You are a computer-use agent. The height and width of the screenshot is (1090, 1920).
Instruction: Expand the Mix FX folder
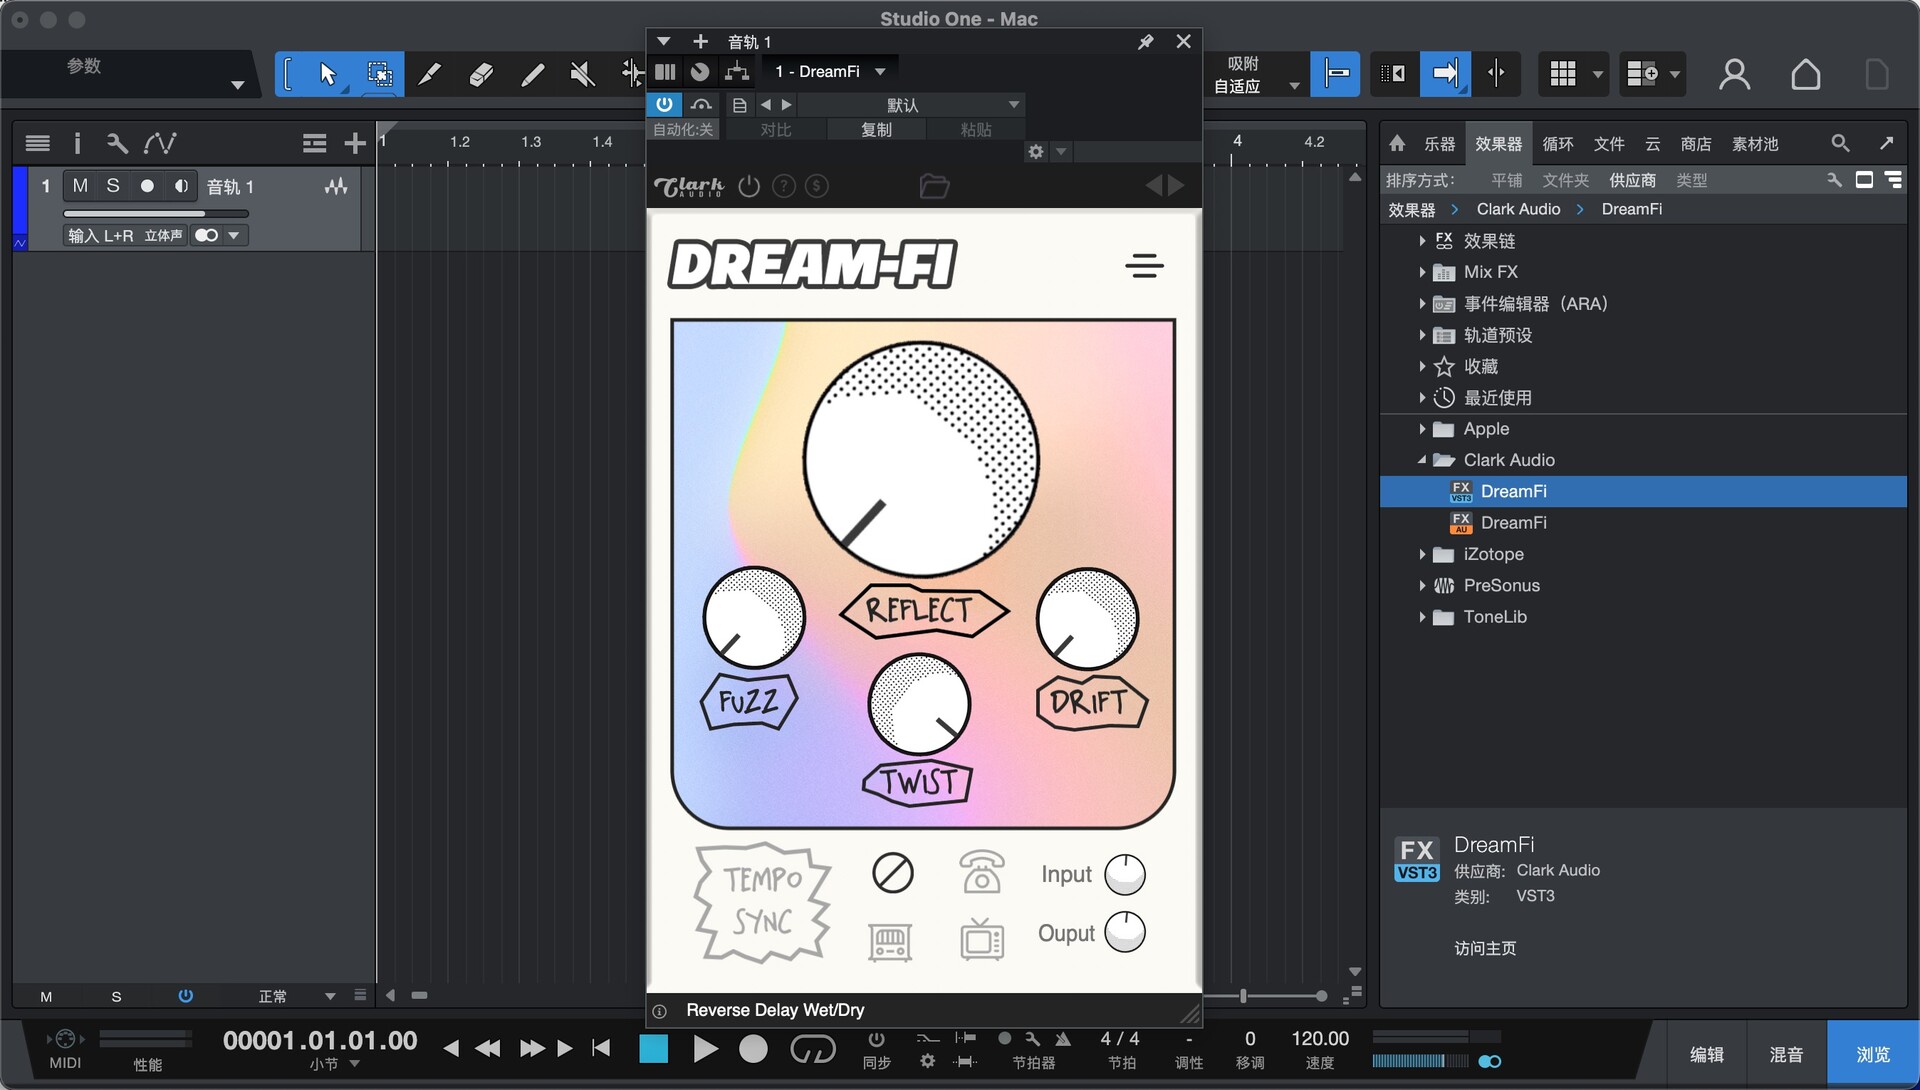click(x=1421, y=272)
